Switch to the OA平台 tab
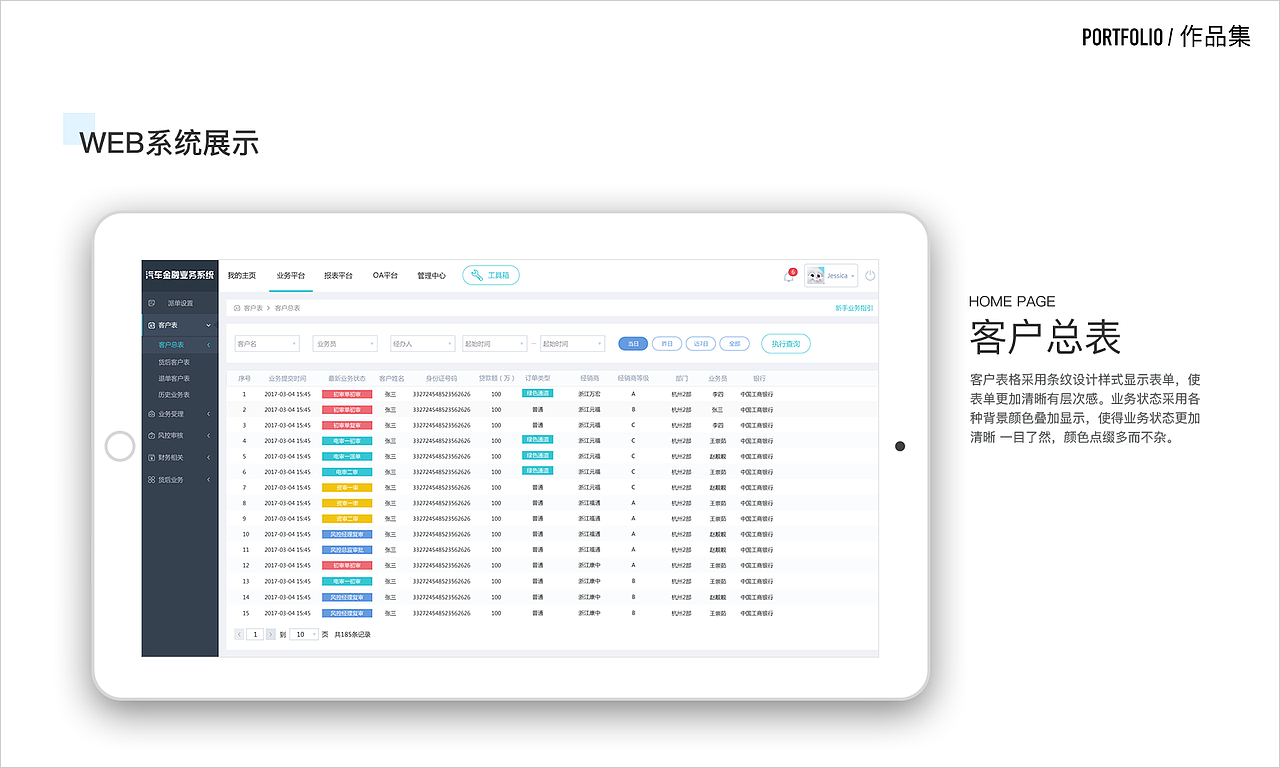 [x=385, y=275]
